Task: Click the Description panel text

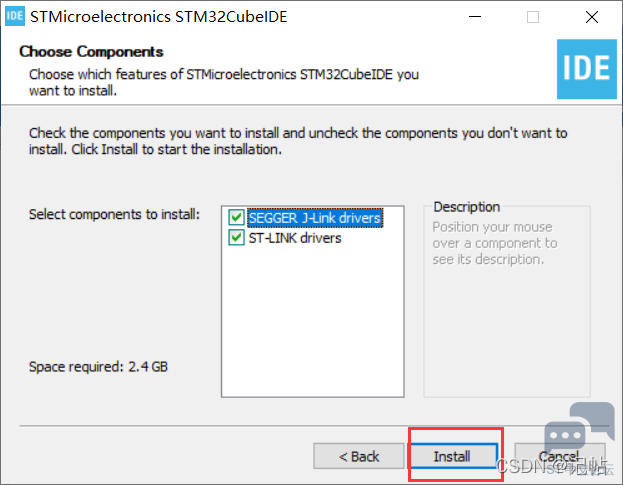Action: 495,243
